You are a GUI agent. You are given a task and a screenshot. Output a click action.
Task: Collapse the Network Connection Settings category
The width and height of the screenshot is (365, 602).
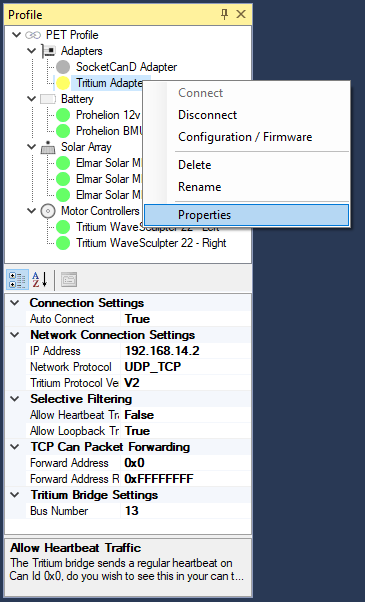coord(15,335)
